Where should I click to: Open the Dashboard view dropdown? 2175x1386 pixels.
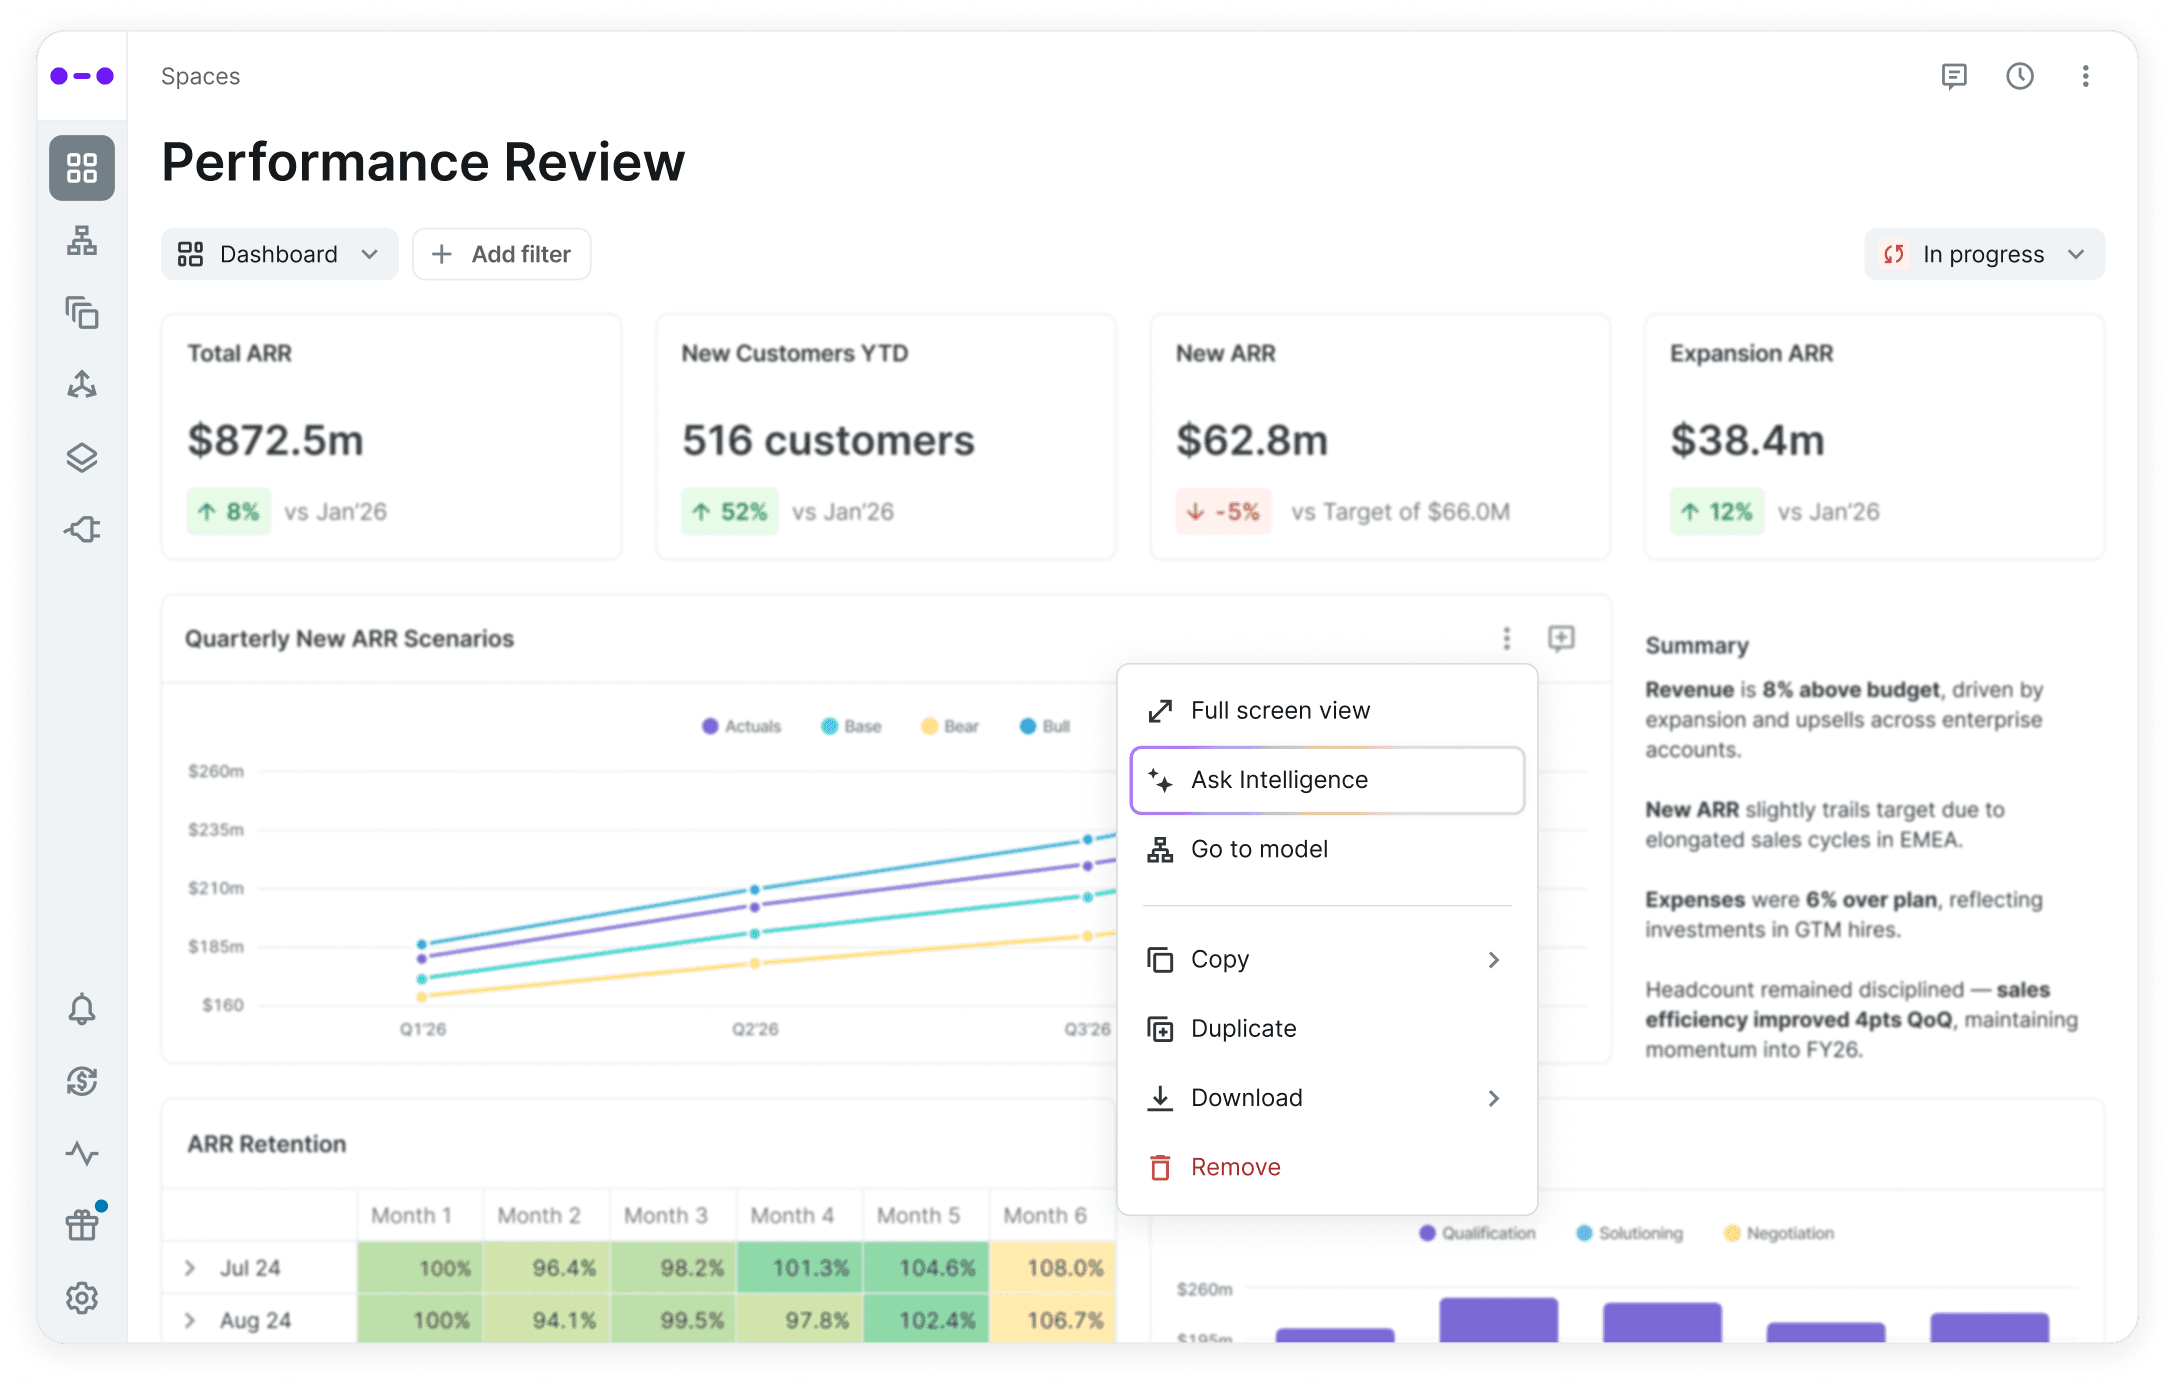[279, 254]
